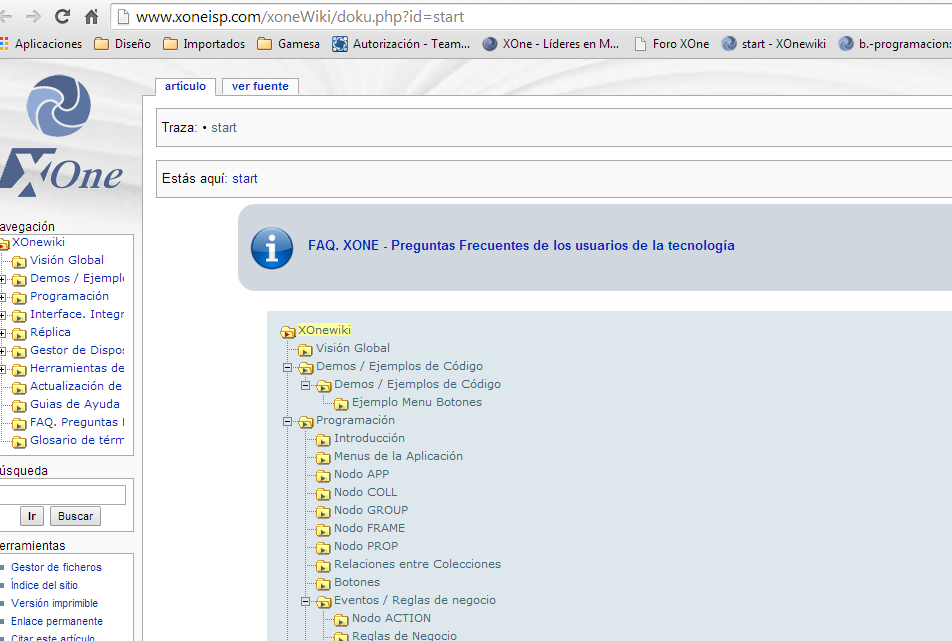
Task: Open Enlace permanente link
Action: [x=57, y=621]
